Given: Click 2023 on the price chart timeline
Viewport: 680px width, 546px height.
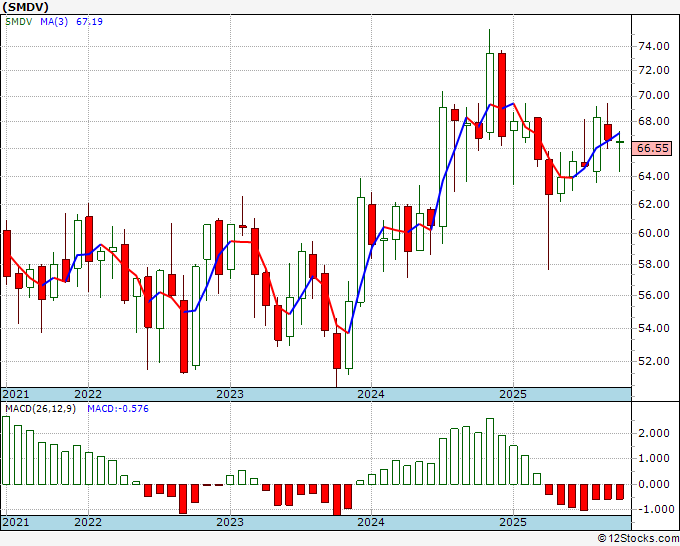Looking at the screenshot, I should coord(230,394).
